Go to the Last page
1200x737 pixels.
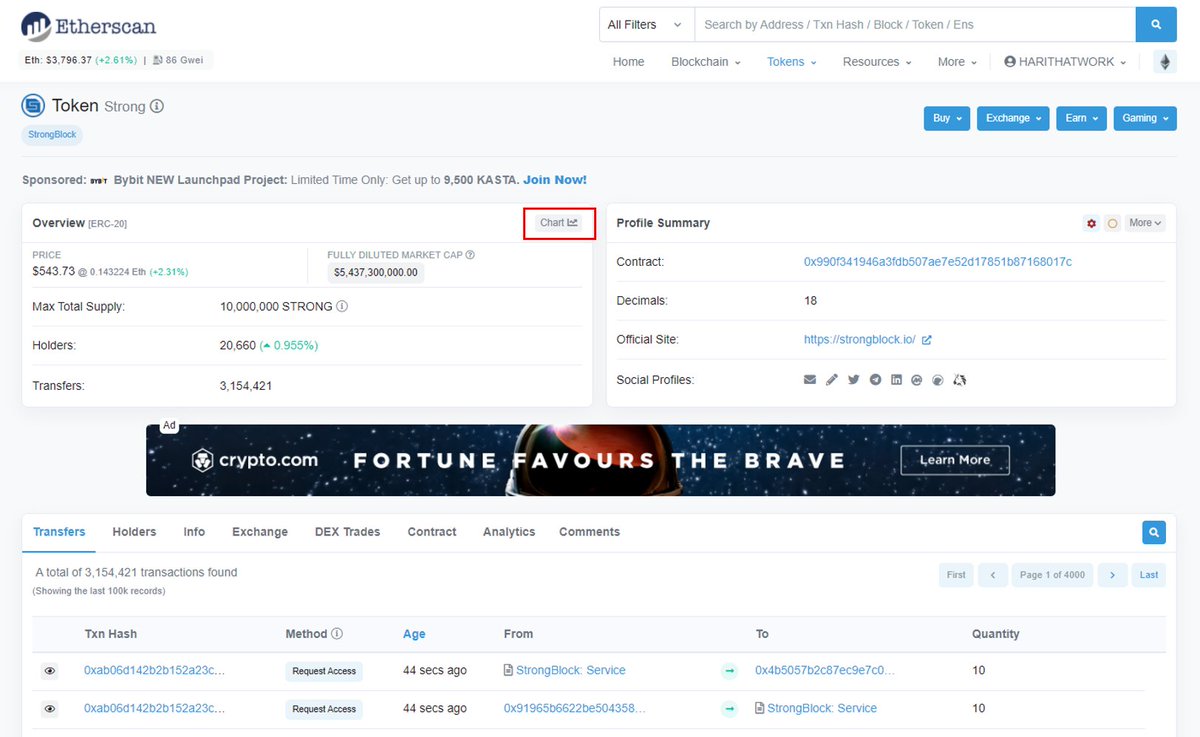pyautogui.click(x=1149, y=575)
